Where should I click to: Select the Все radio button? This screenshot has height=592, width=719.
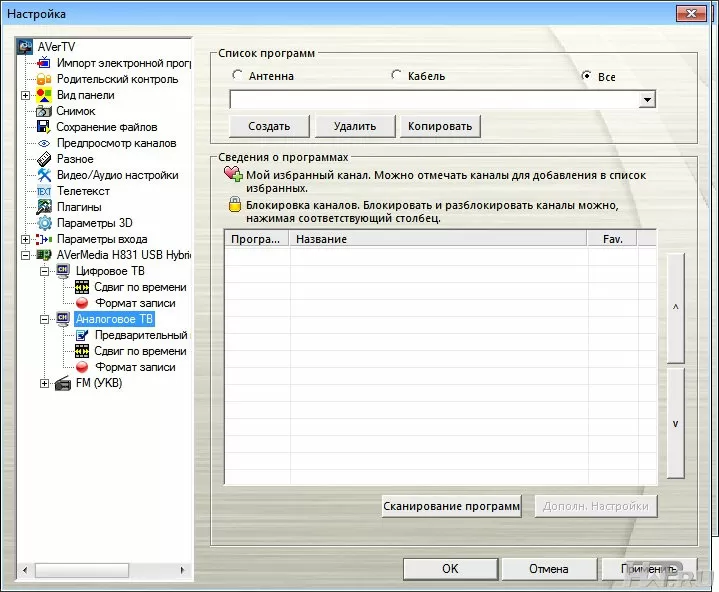(588, 76)
